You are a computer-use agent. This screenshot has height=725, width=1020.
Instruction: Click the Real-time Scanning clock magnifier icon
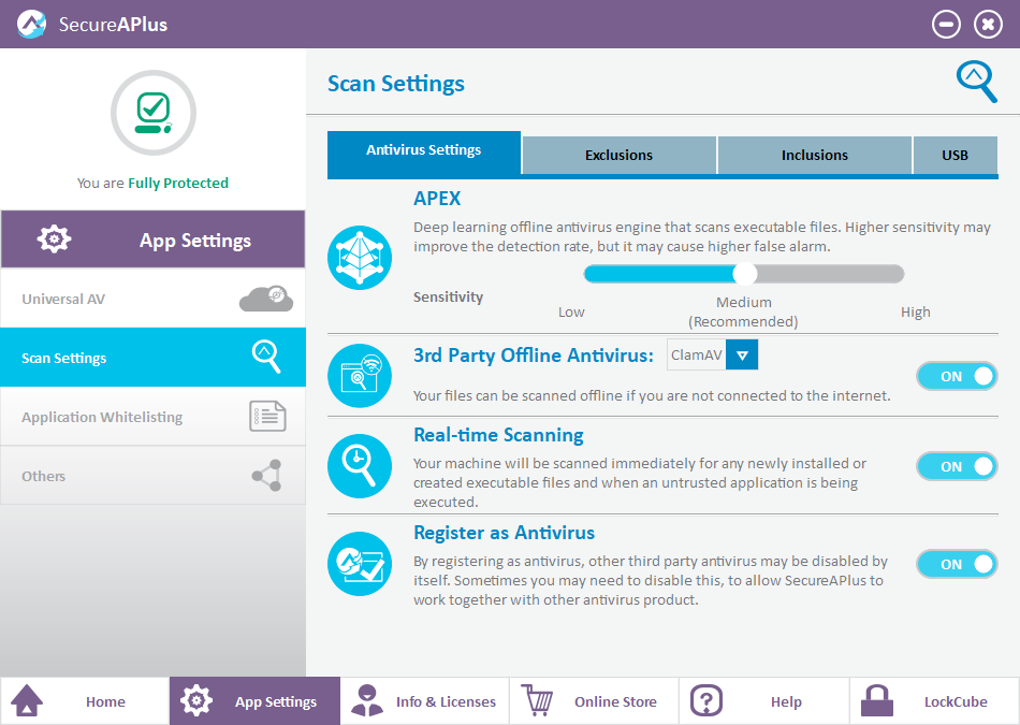pyautogui.click(x=360, y=466)
